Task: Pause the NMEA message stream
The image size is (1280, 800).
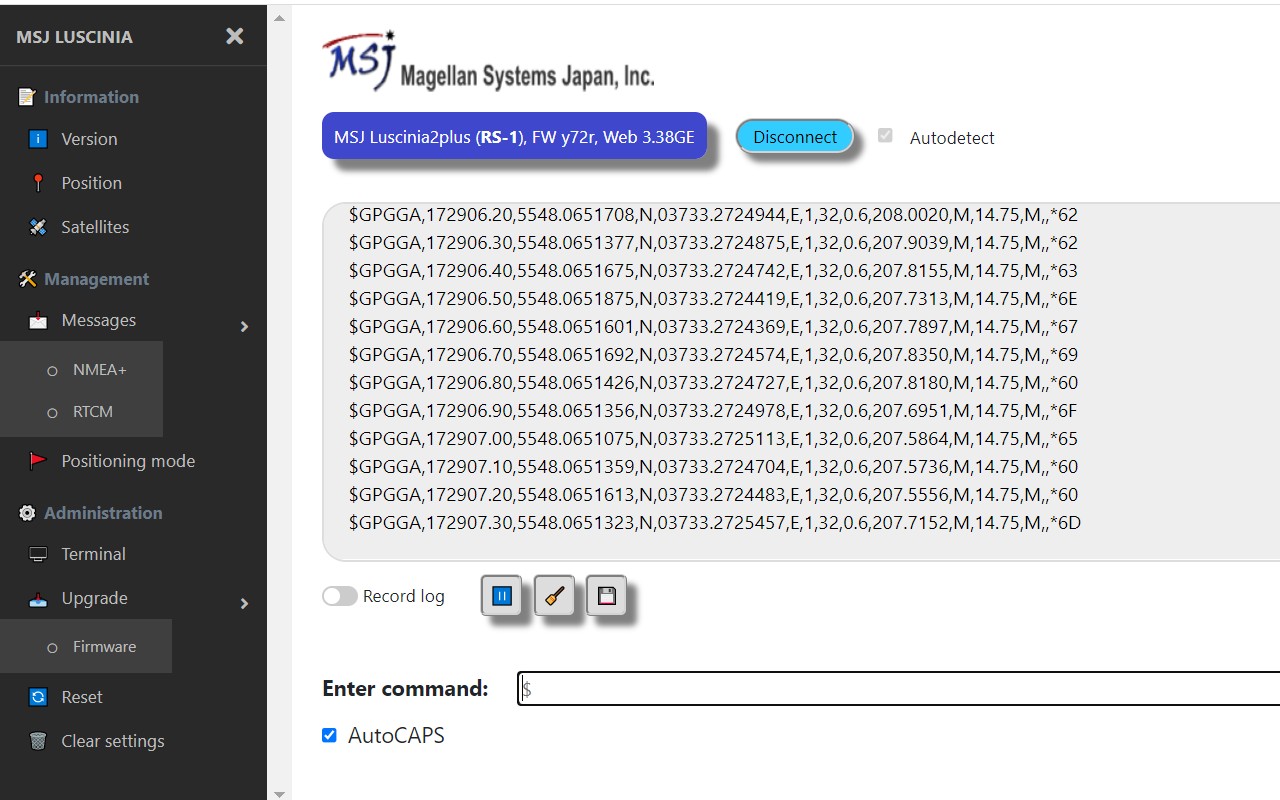Action: pyautogui.click(x=501, y=595)
